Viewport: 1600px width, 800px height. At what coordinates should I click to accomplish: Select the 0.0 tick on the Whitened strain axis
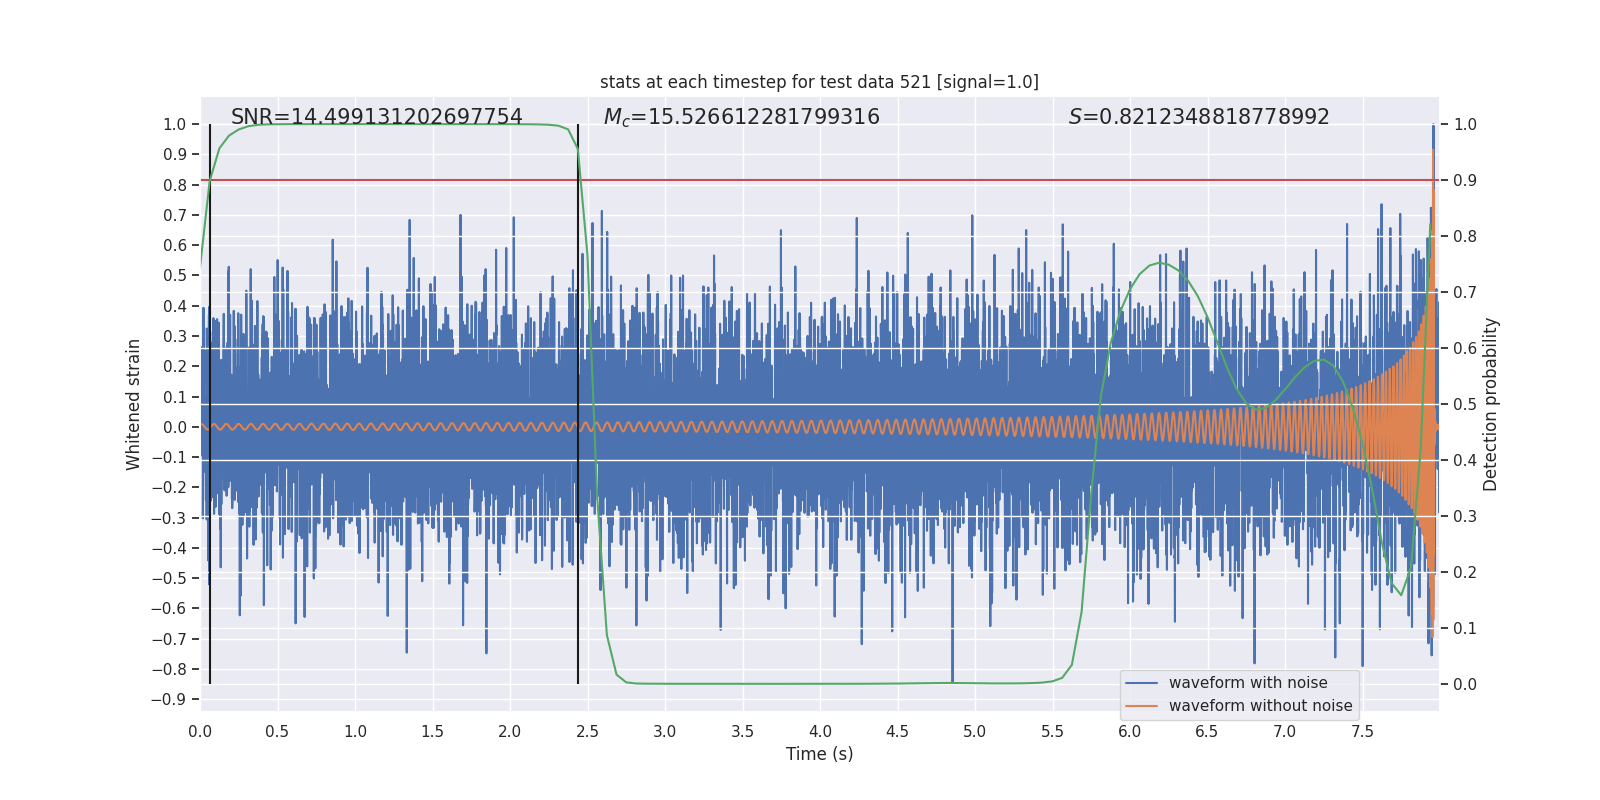click(x=174, y=427)
